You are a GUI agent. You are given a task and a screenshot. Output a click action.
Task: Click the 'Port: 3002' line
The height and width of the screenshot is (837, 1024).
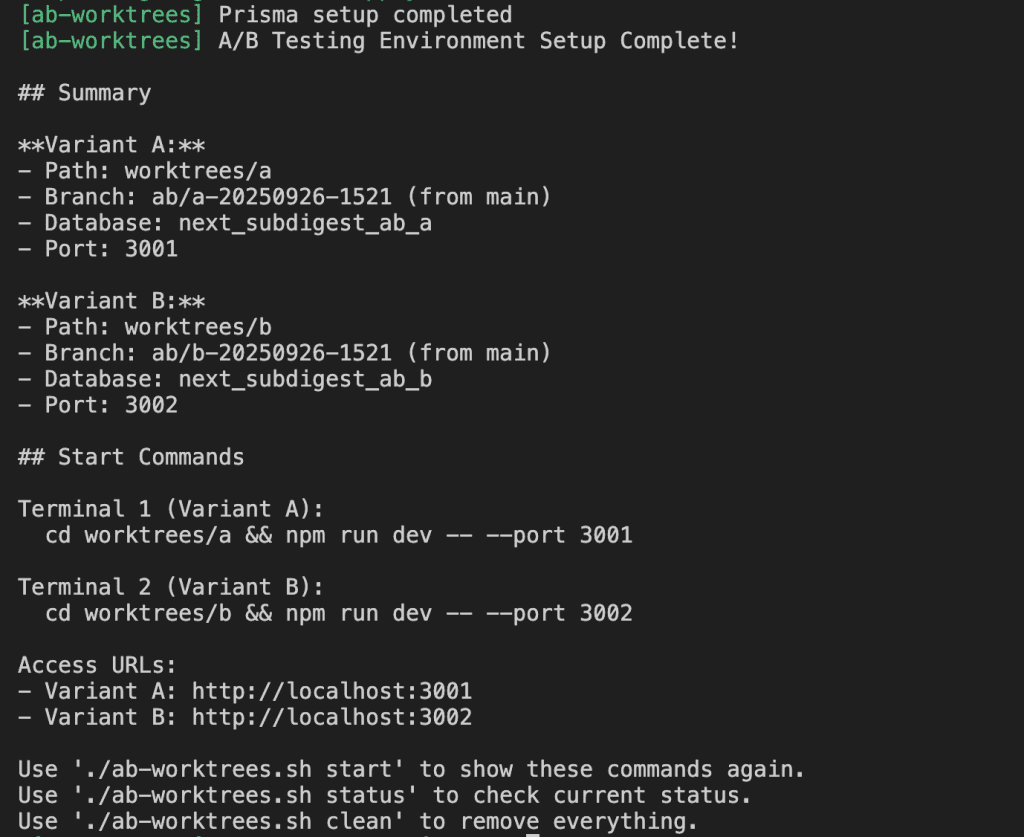point(111,405)
